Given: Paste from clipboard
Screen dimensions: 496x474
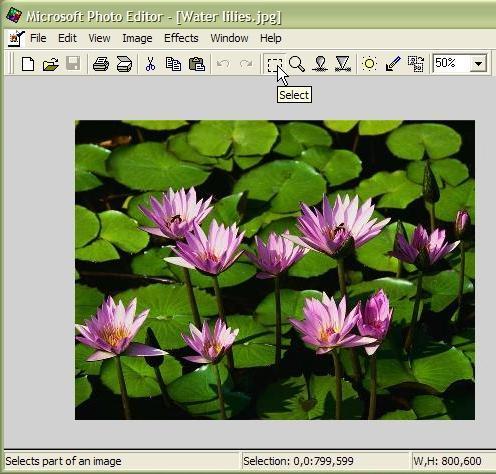Looking at the screenshot, I should pos(197,64).
